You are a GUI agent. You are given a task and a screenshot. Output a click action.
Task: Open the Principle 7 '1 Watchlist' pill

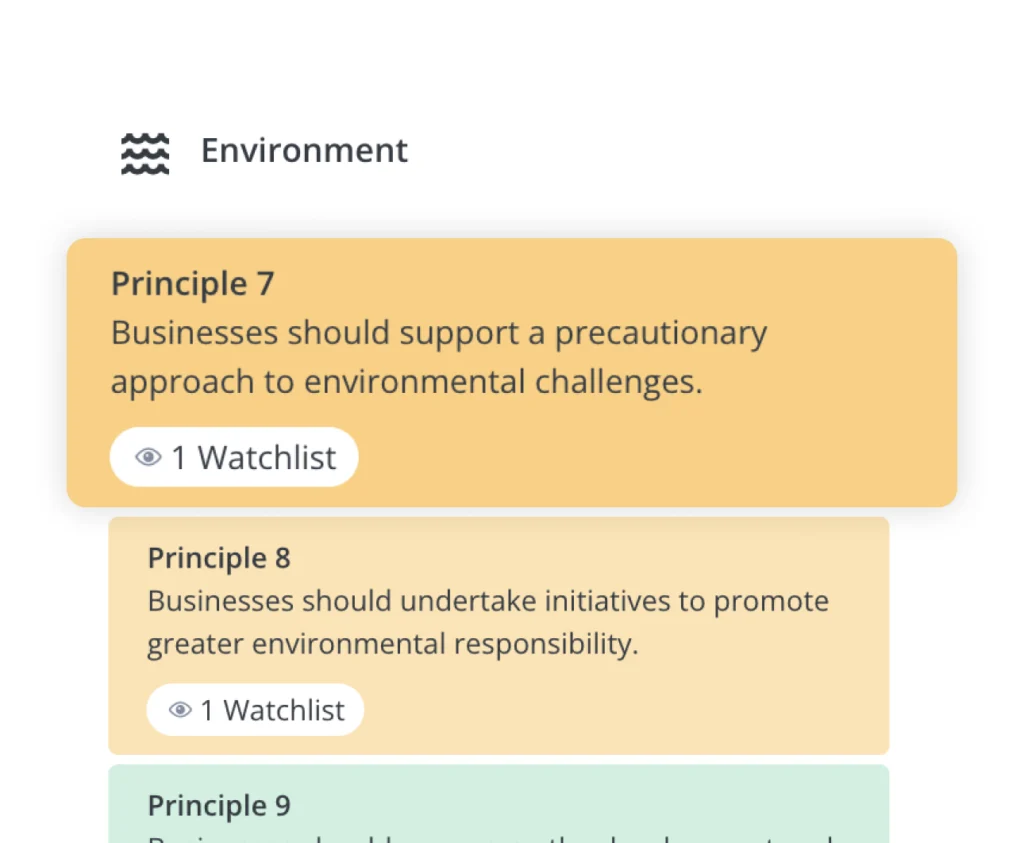[x=234, y=457]
